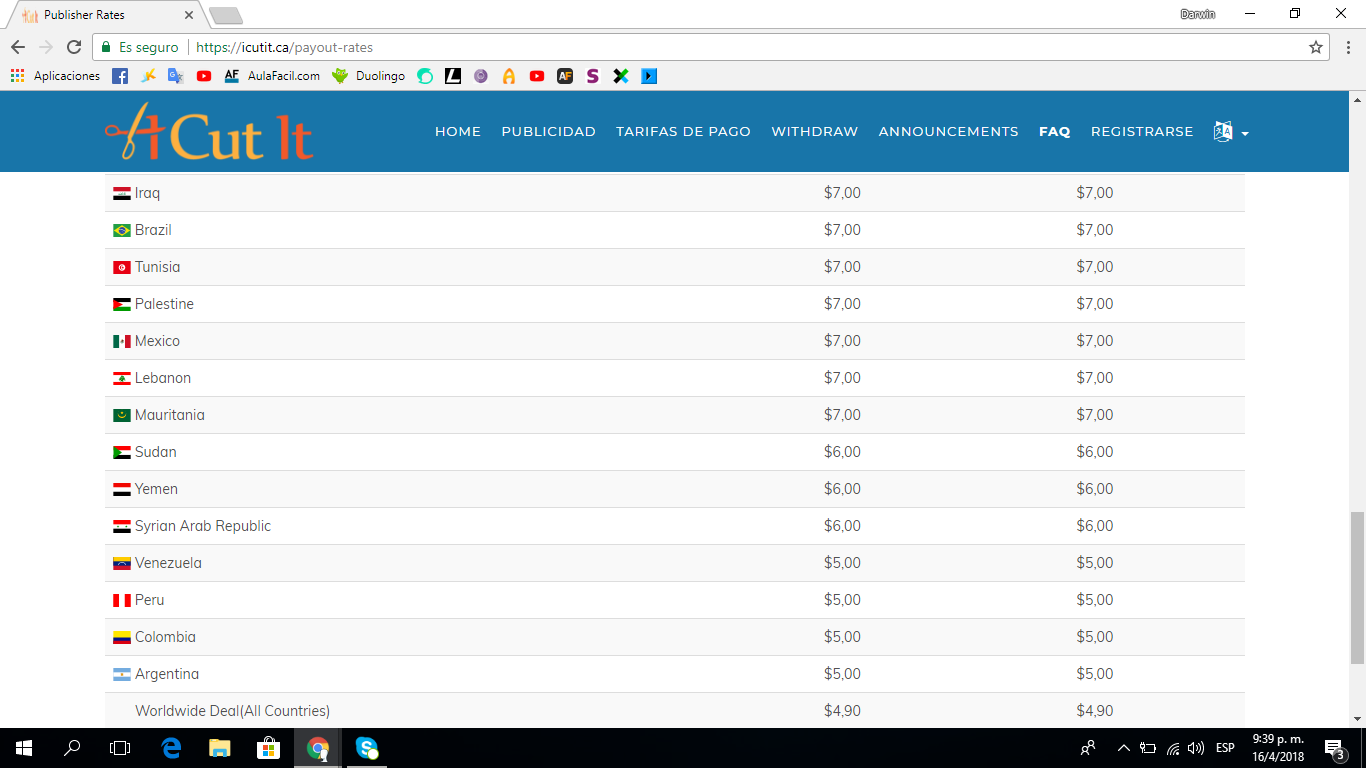The height and width of the screenshot is (768, 1366).
Task: Click the red YouTube bookmark icon
Action: (204, 75)
